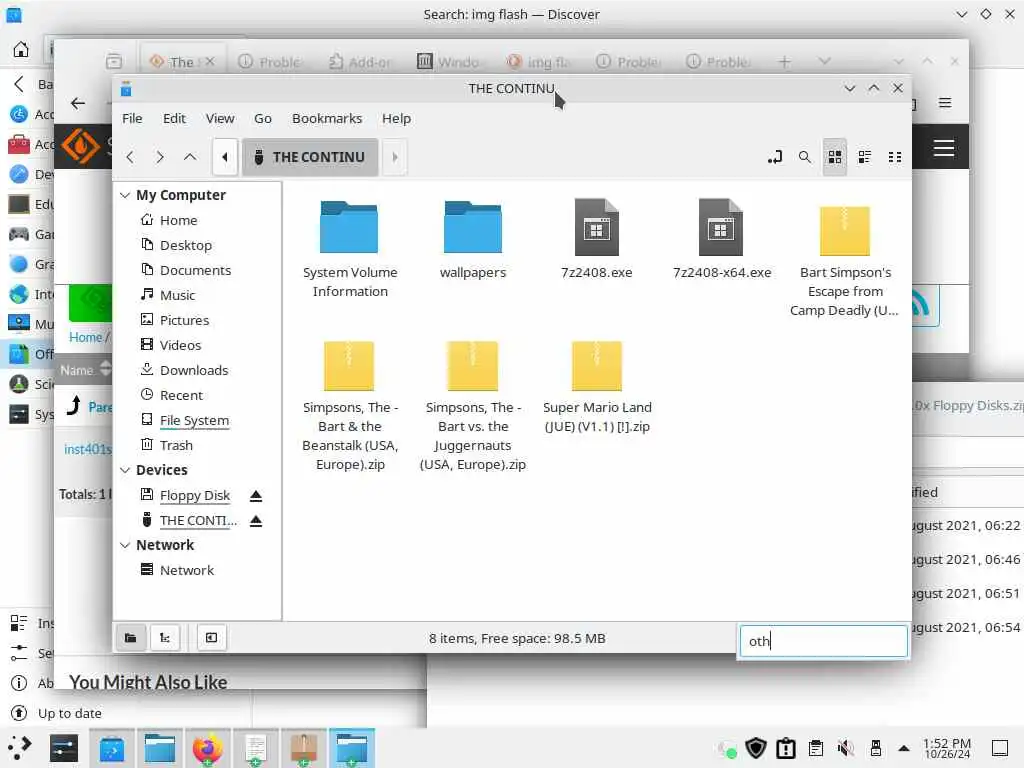The image size is (1024, 768).
Task: Collapse Network section in sidebar
Action: point(125,545)
